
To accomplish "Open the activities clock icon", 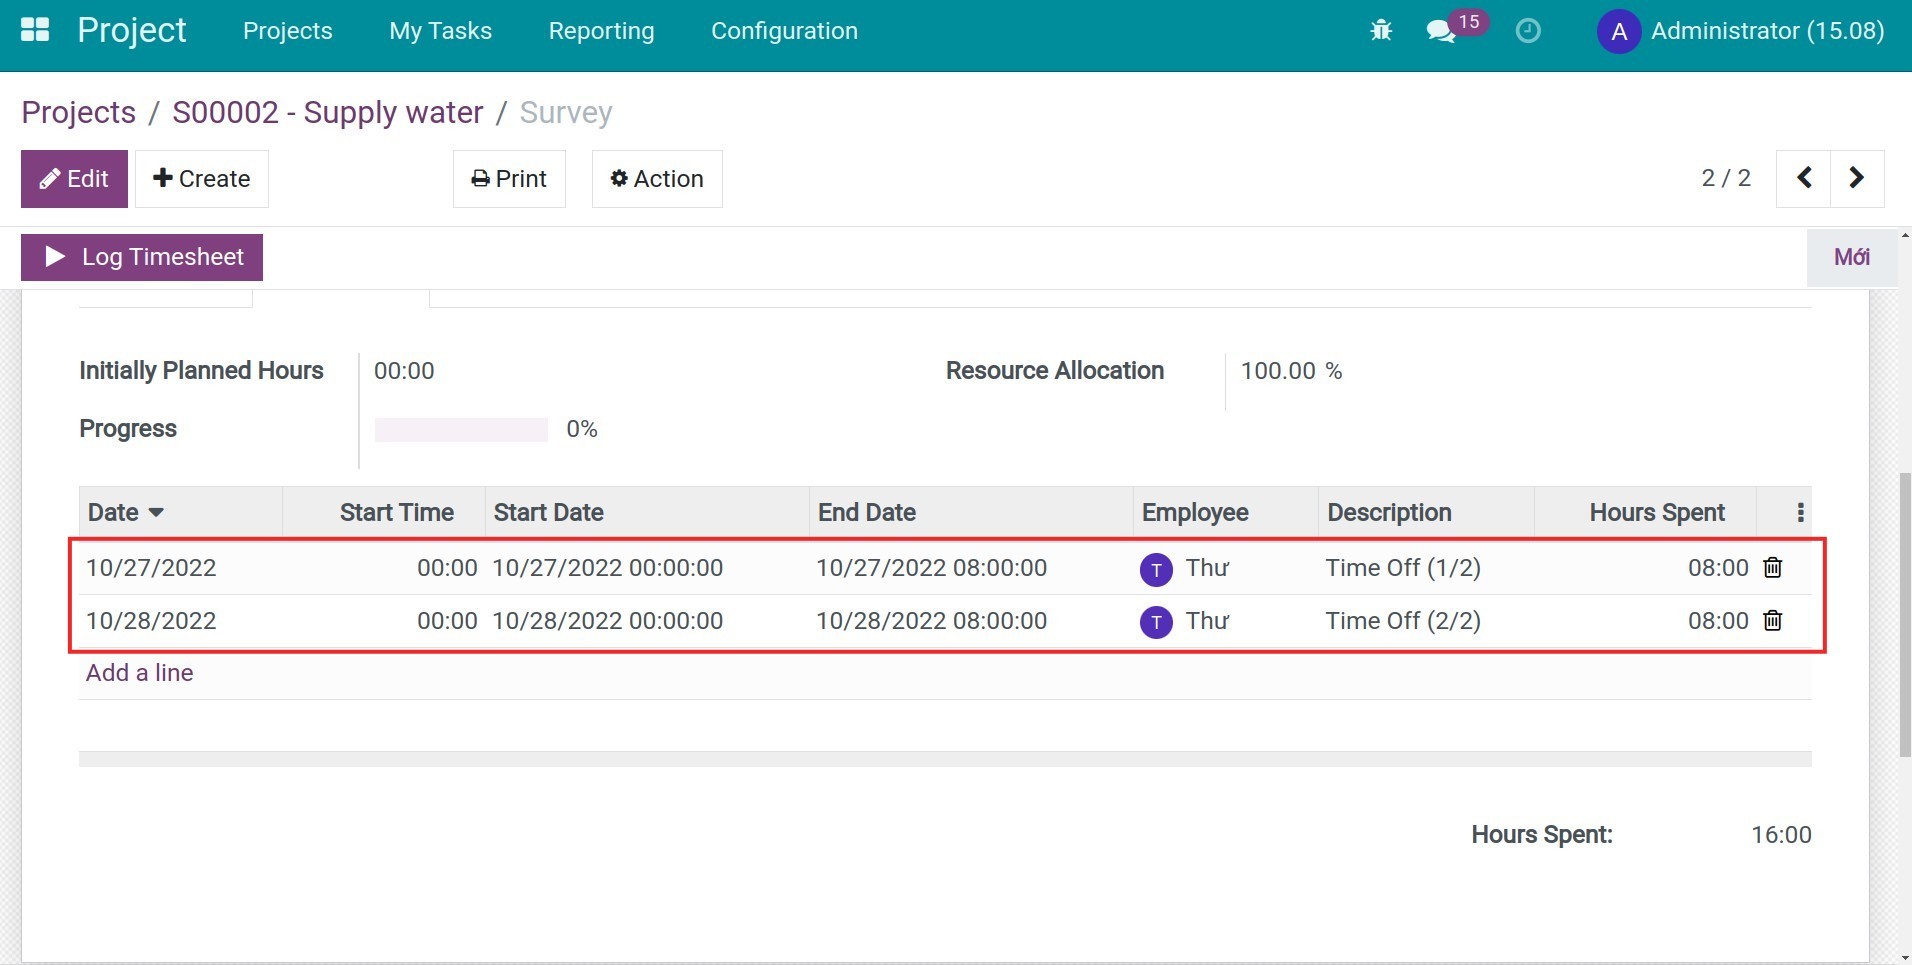I will coord(1527,31).
